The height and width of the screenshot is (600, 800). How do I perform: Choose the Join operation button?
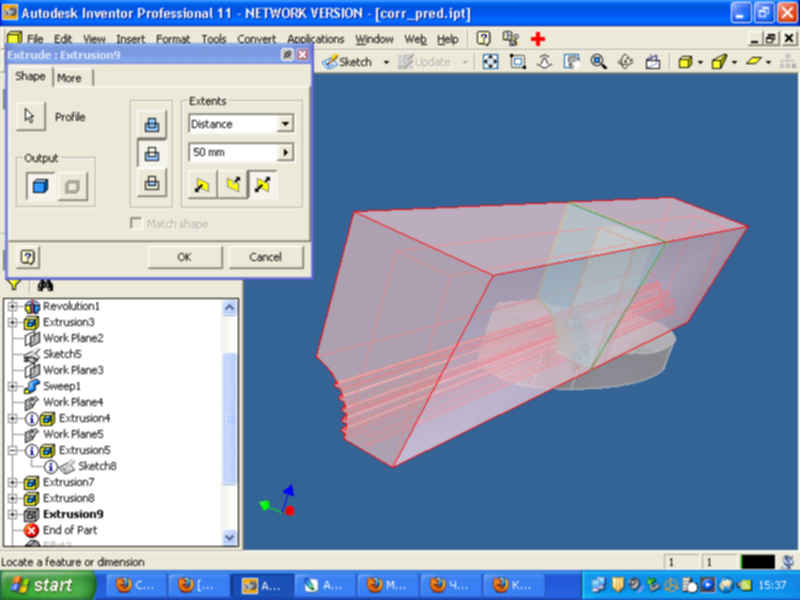pos(151,124)
